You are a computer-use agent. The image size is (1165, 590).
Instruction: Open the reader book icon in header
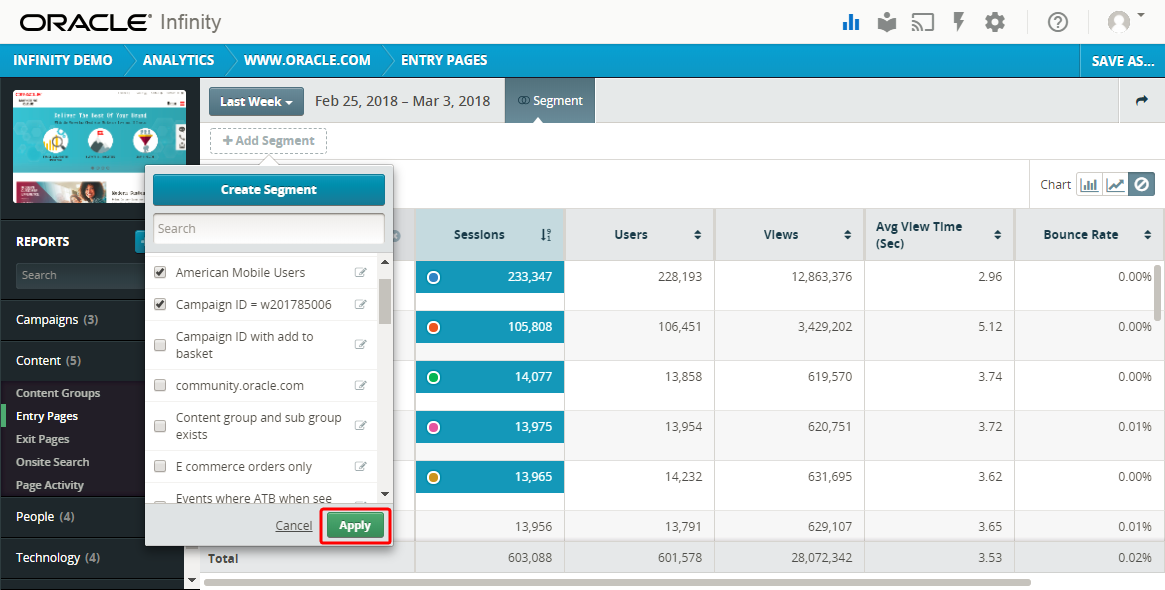coord(886,22)
